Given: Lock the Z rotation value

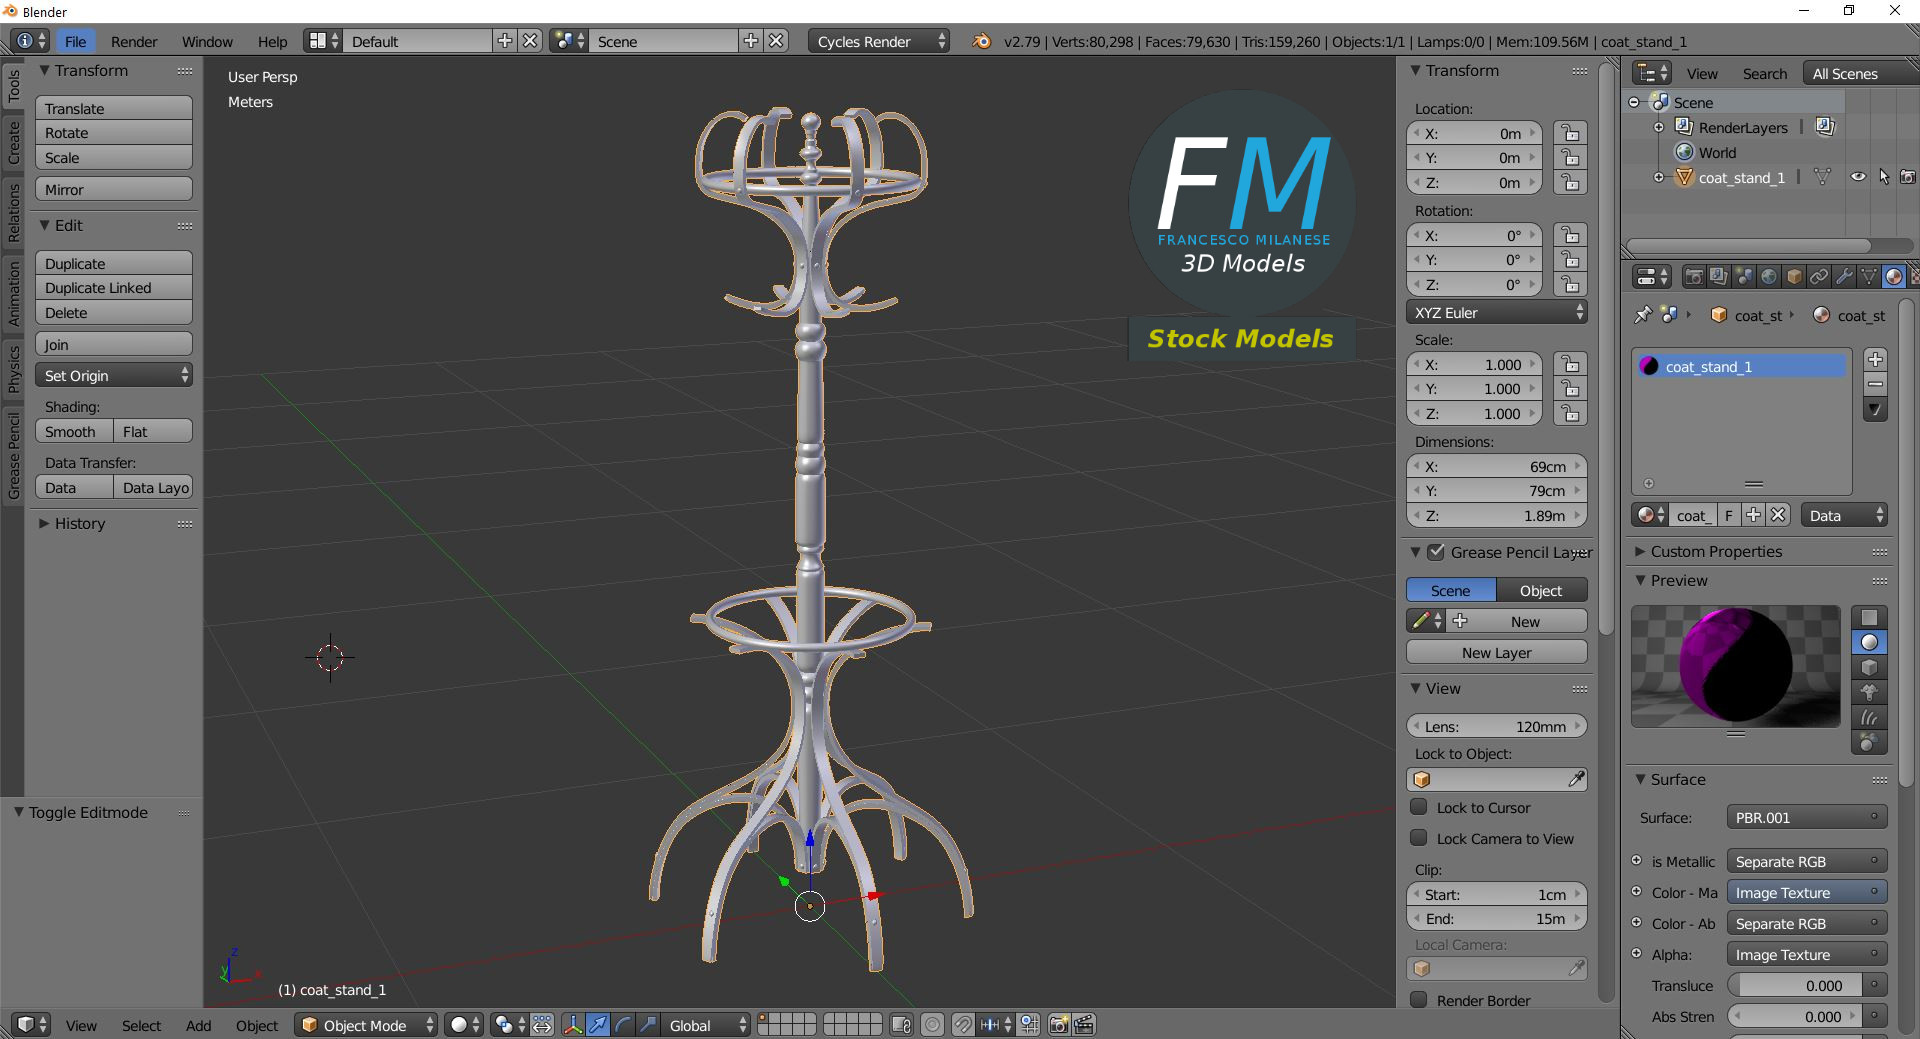Looking at the screenshot, I should [1571, 284].
